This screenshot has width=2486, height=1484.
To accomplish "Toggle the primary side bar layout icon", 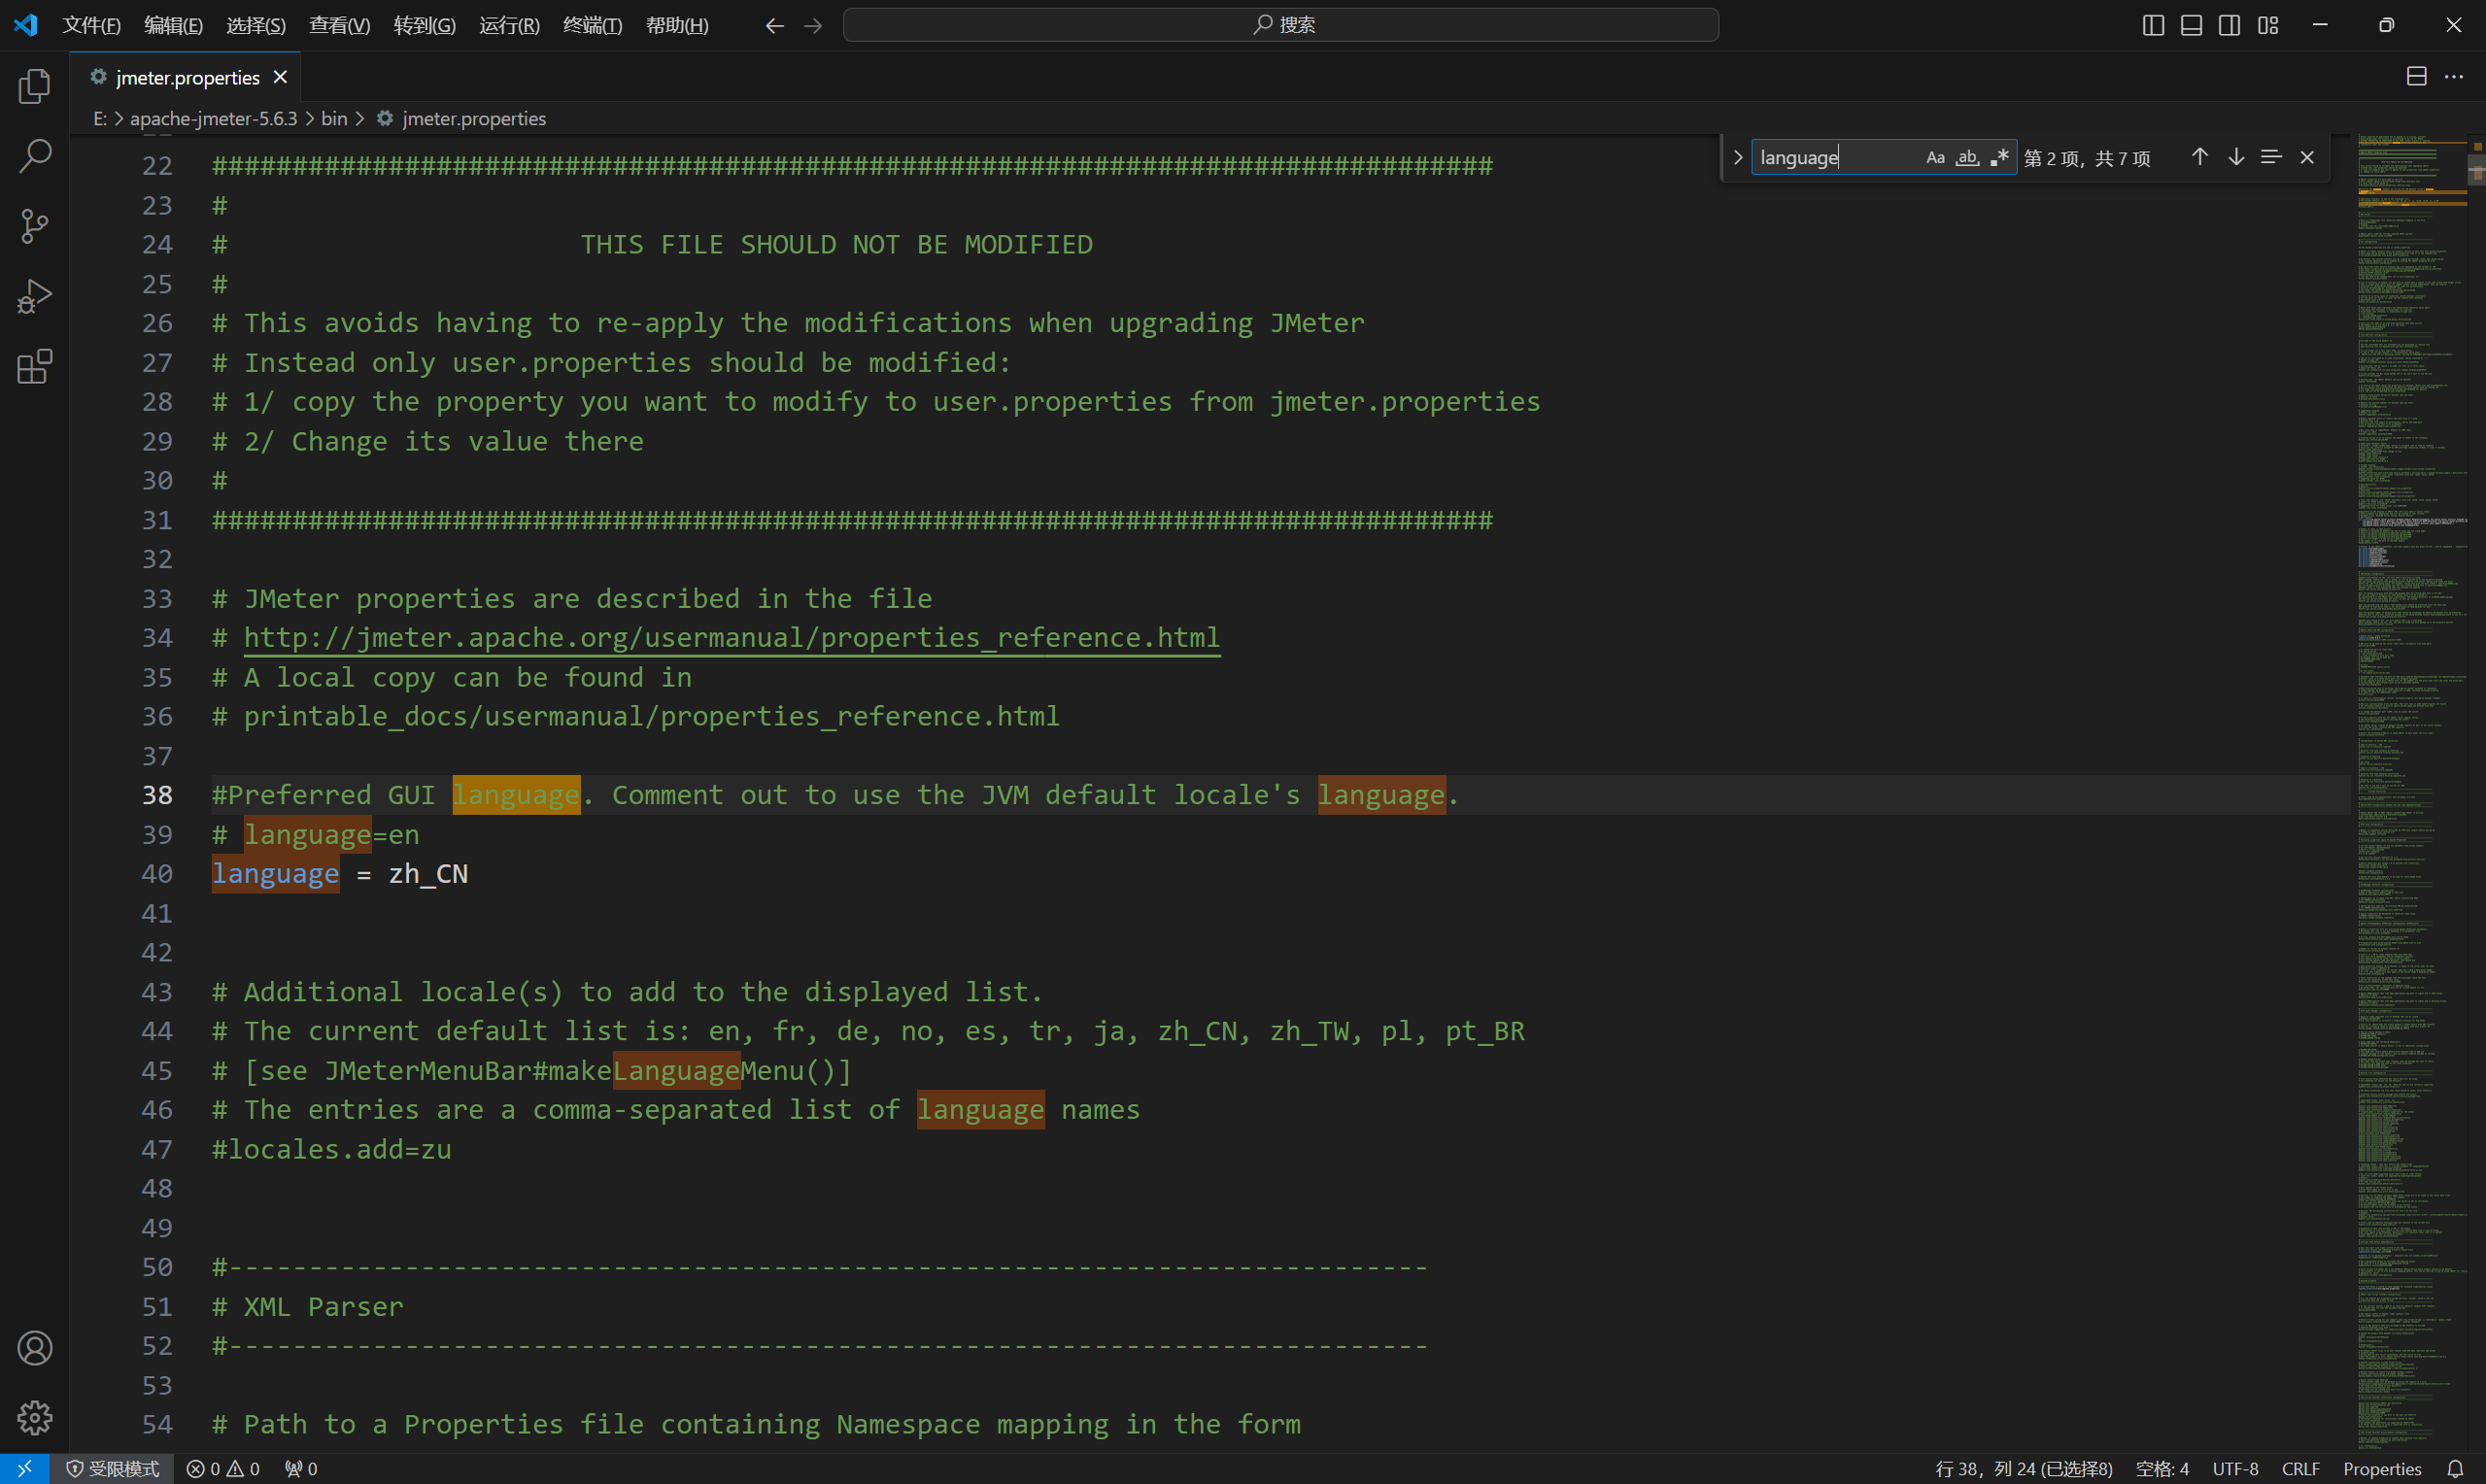I will coord(2153,25).
